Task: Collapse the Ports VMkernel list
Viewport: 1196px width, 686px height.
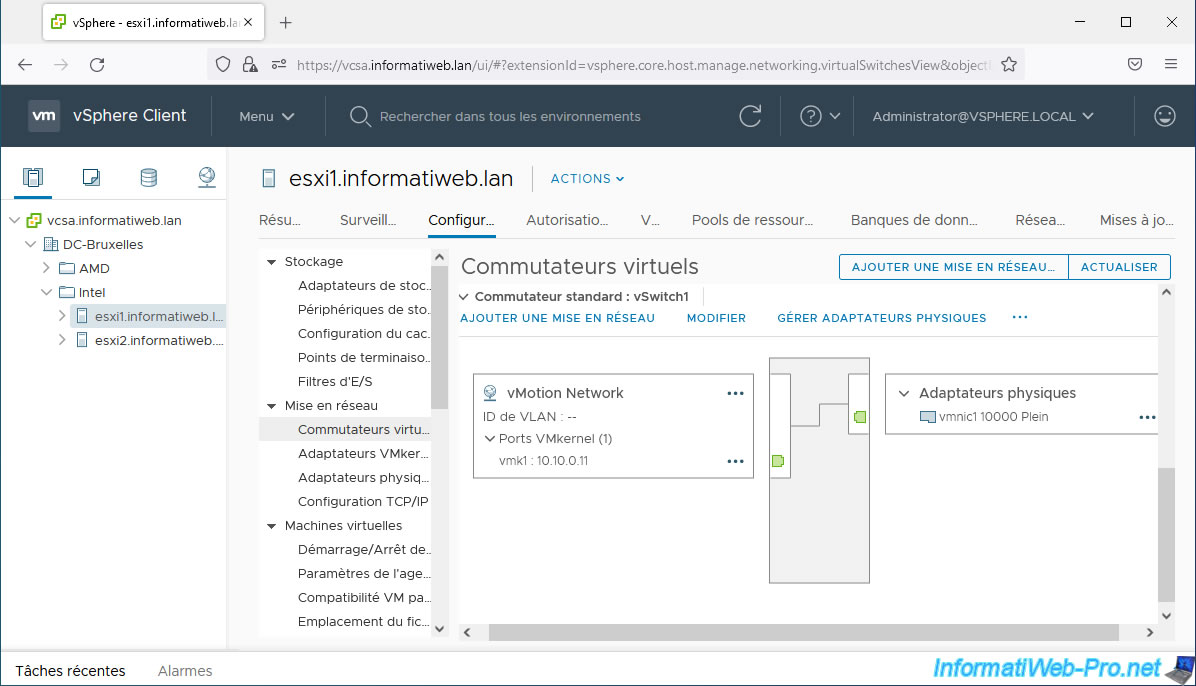Action: 490,439
